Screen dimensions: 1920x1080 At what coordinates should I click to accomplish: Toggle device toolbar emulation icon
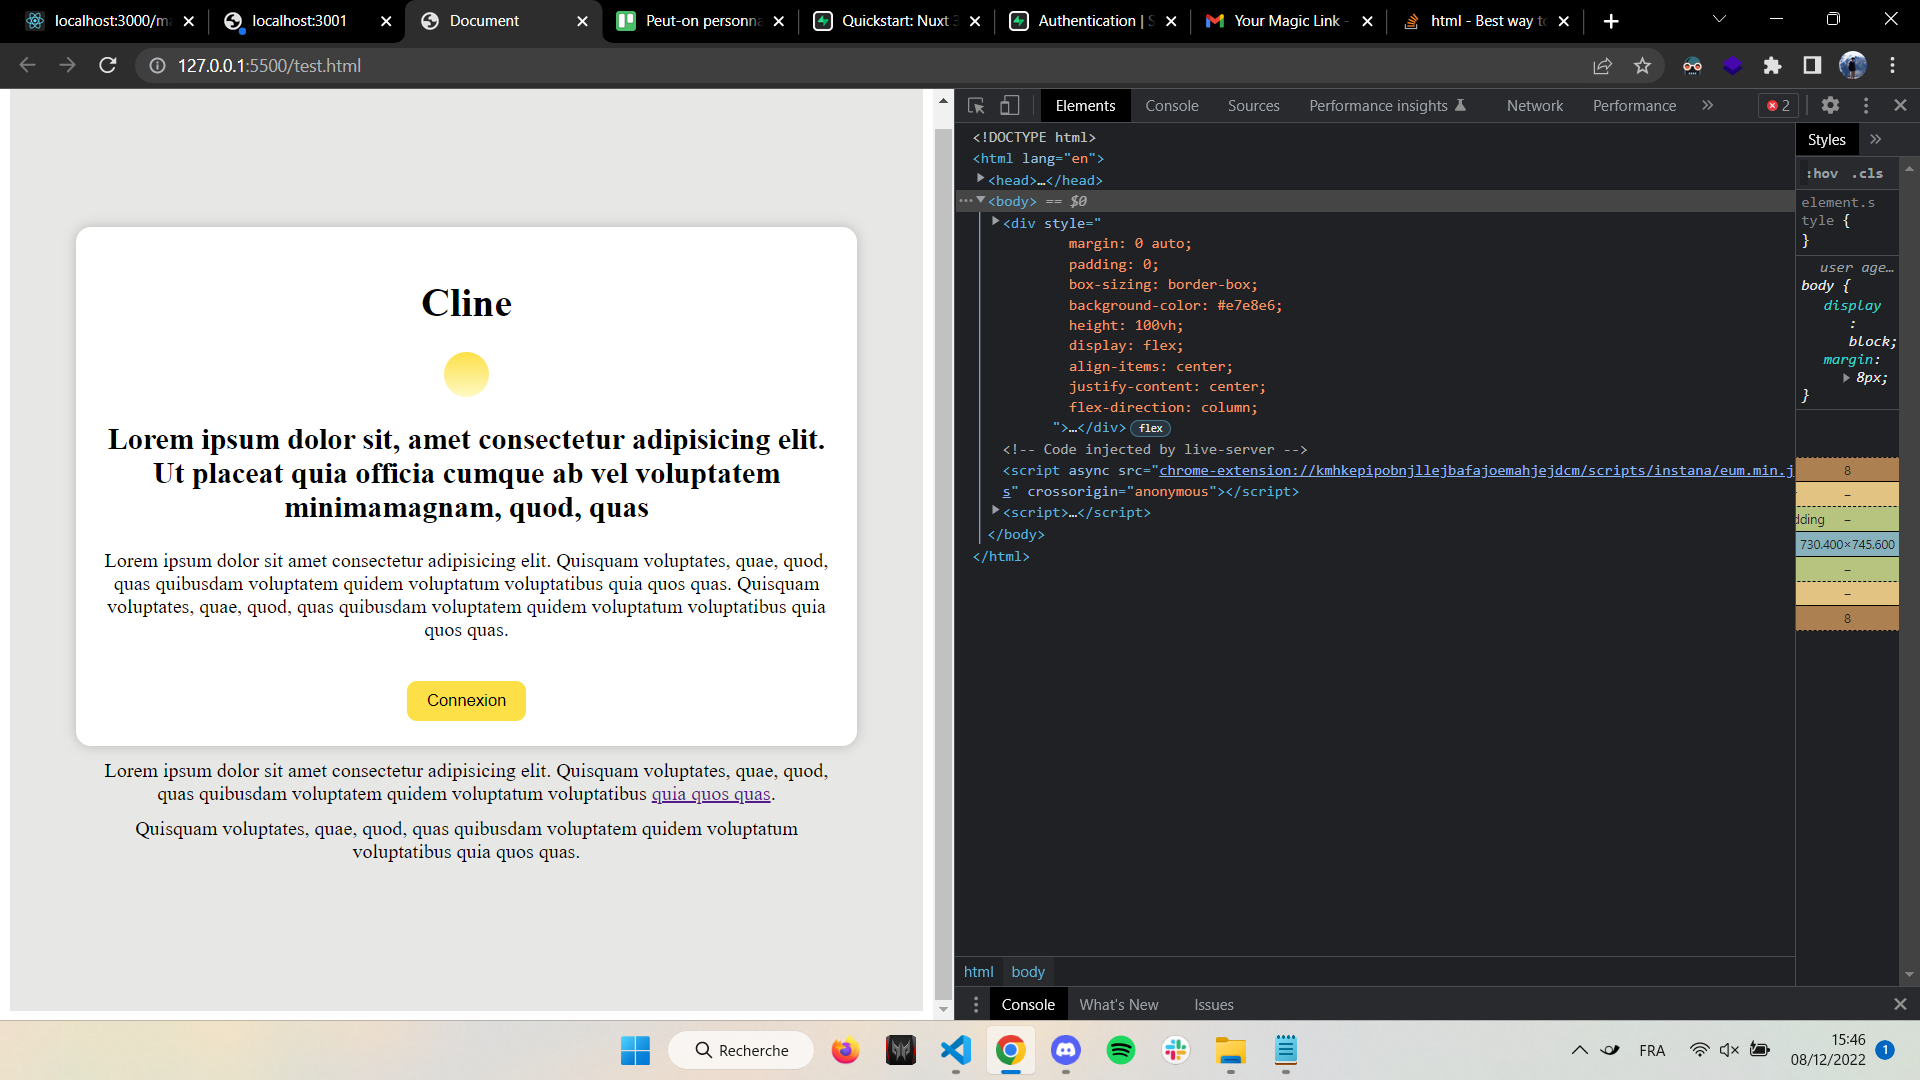pos(1010,105)
